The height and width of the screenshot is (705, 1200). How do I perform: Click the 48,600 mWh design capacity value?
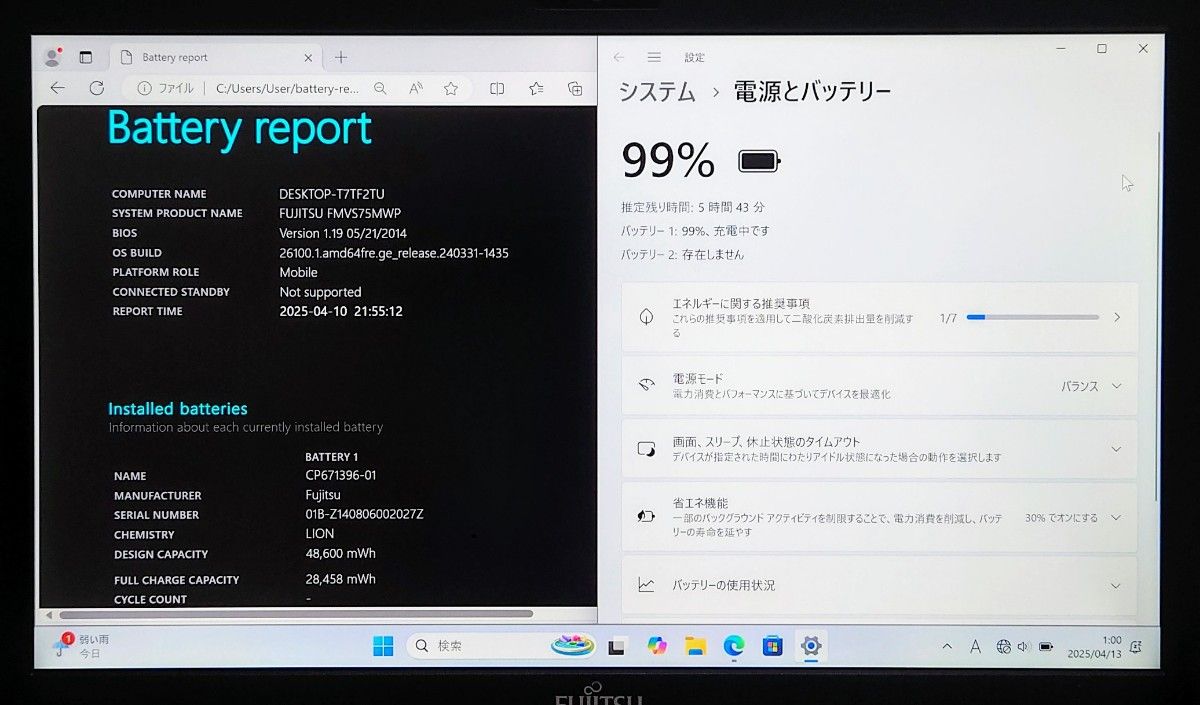[341, 553]
